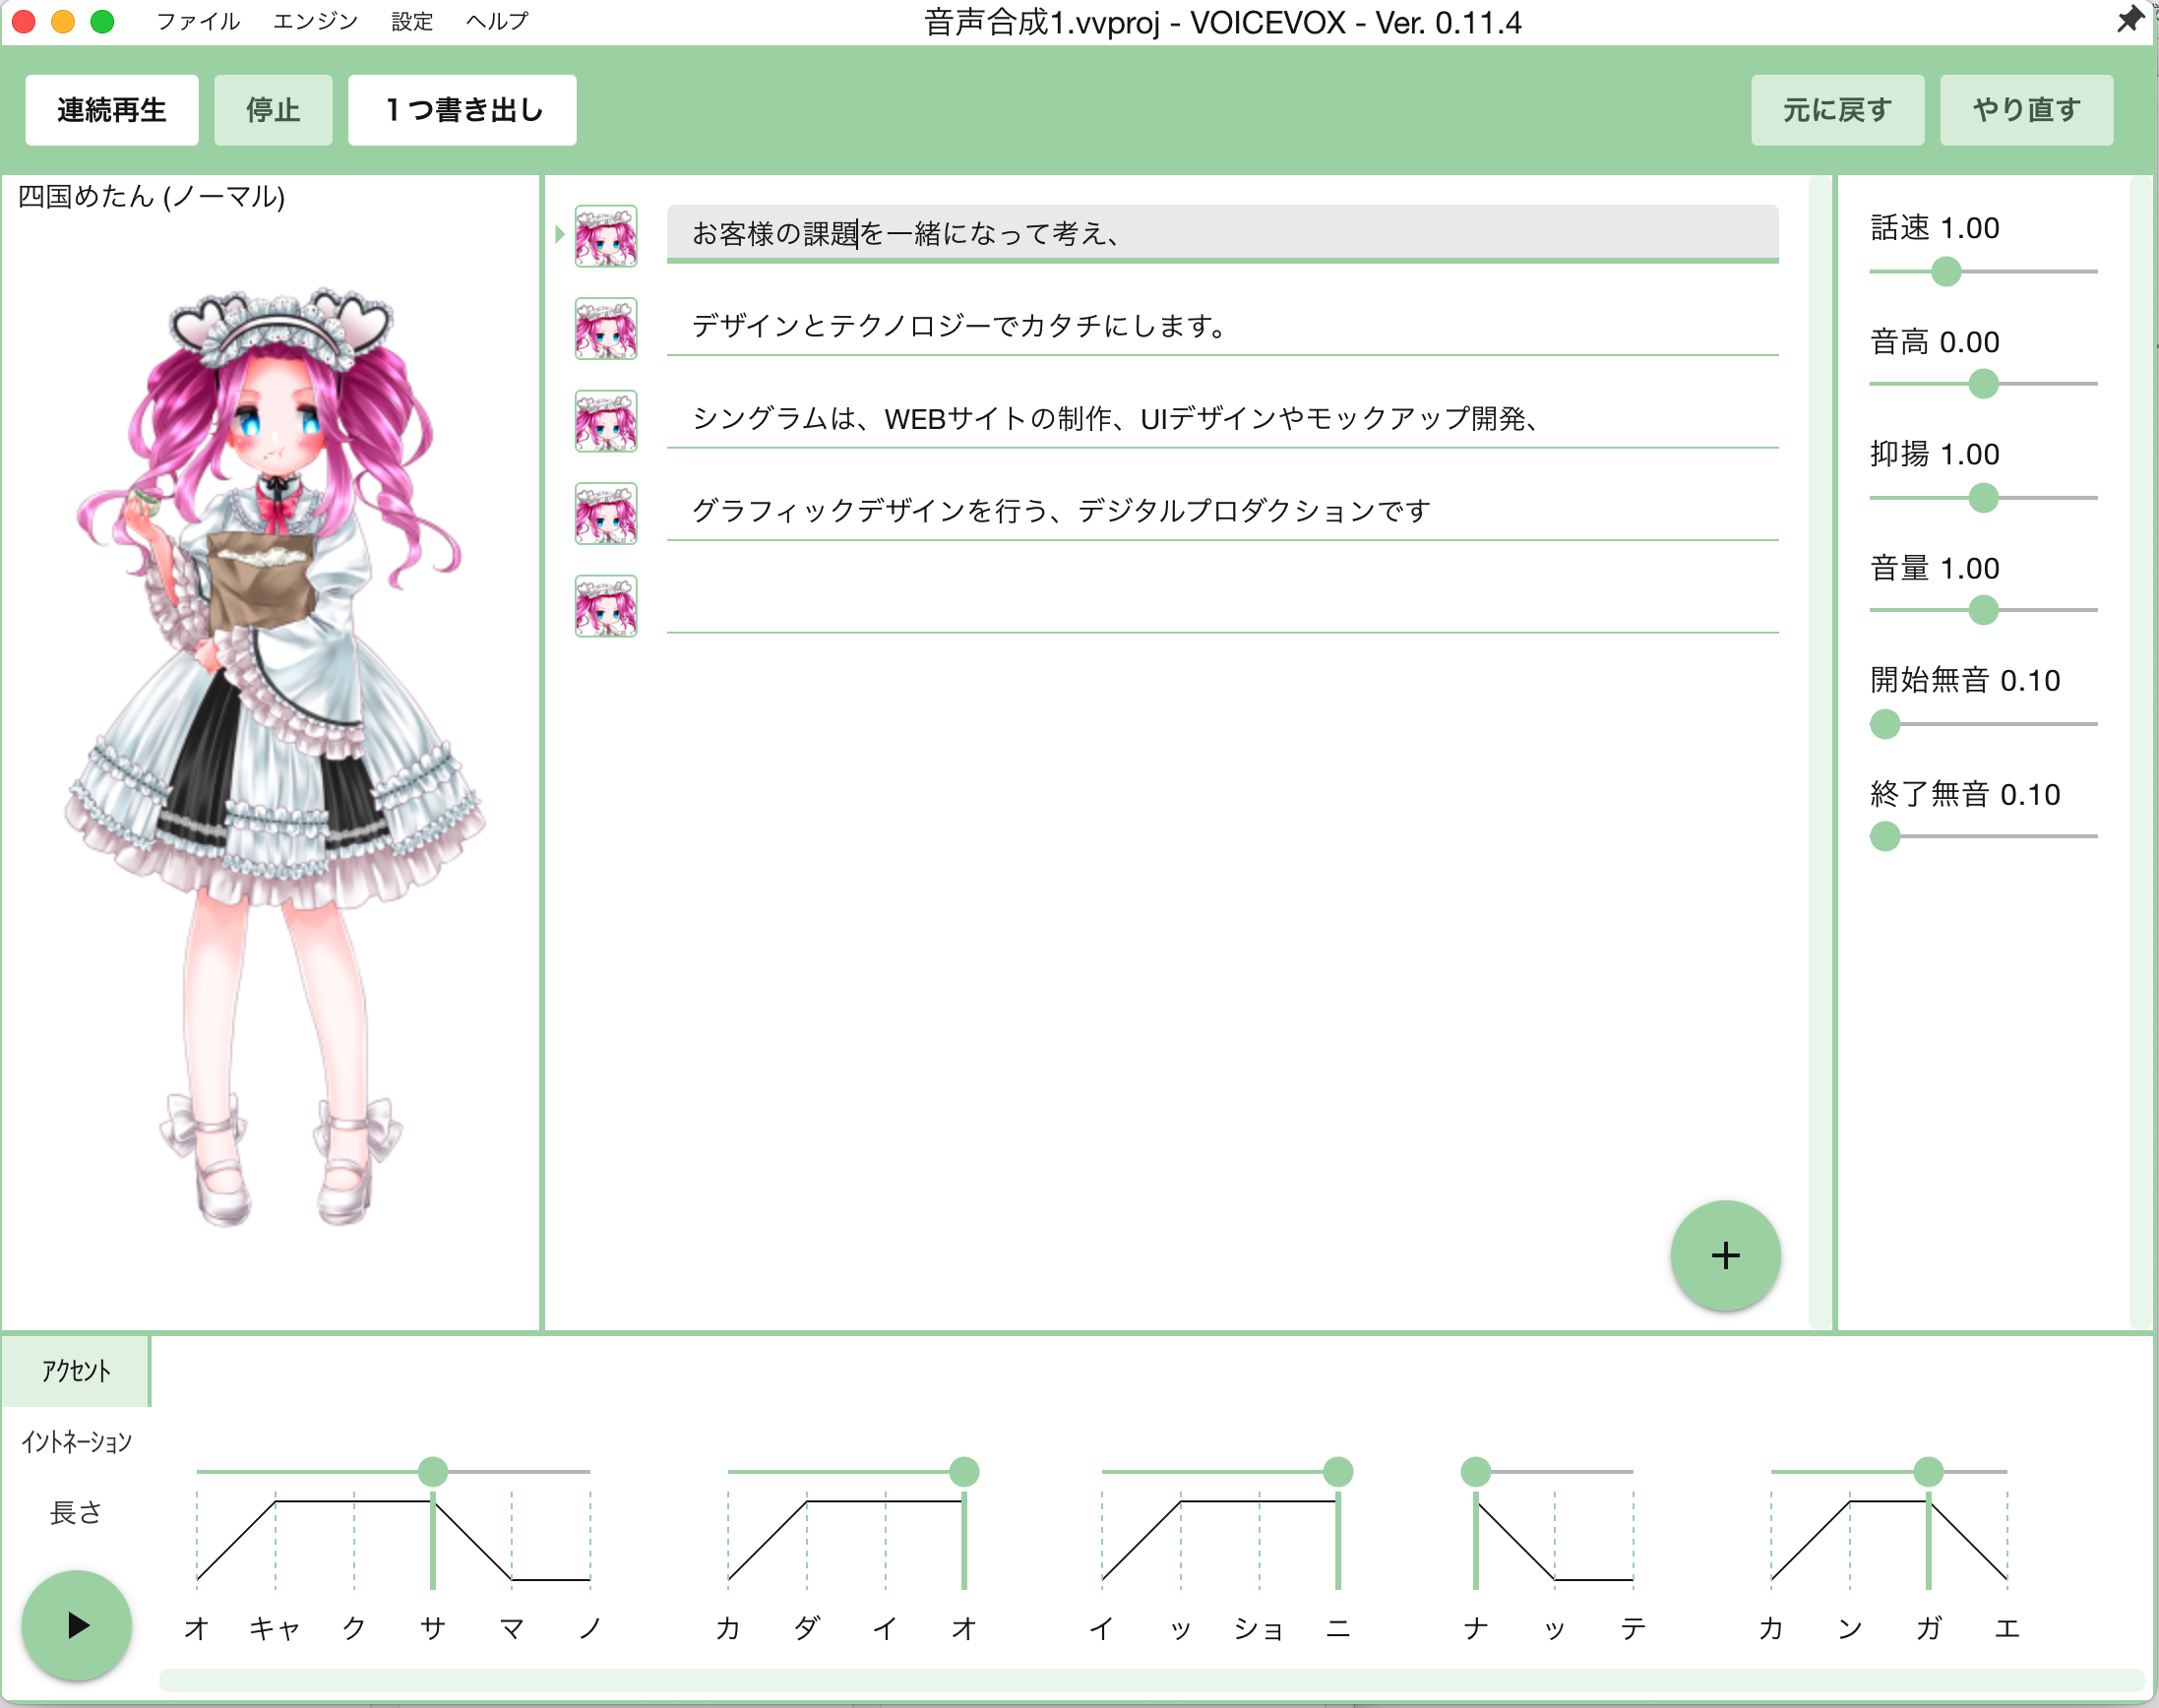
Task: Click the やり直す redo button
Action: click(2026, 110)
